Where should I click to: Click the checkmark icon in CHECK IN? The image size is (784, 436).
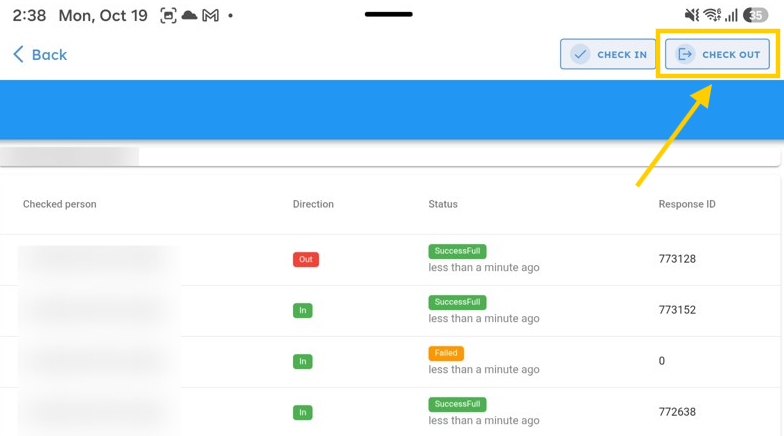tap(580, 54)
